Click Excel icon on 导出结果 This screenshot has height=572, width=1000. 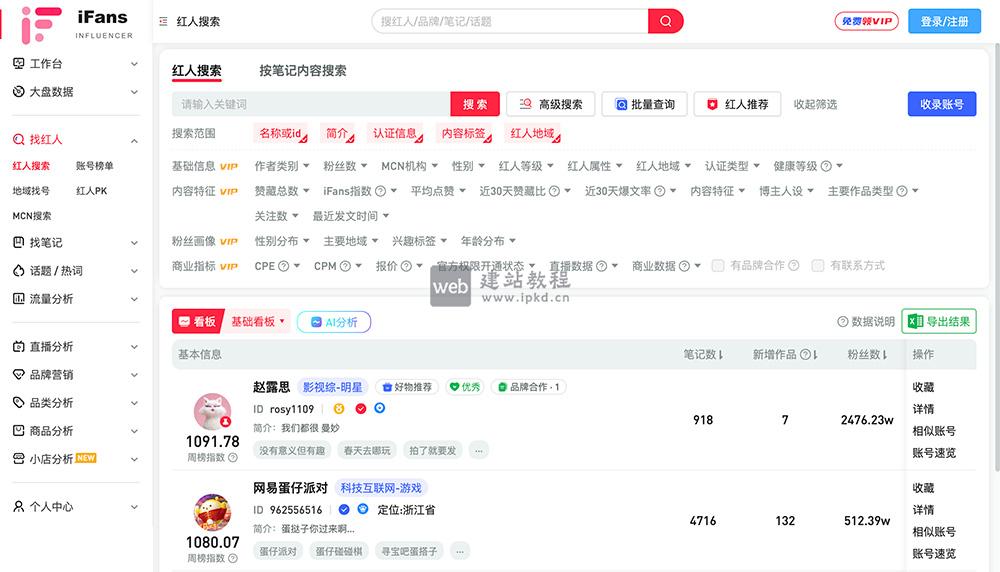click(915, 321)
